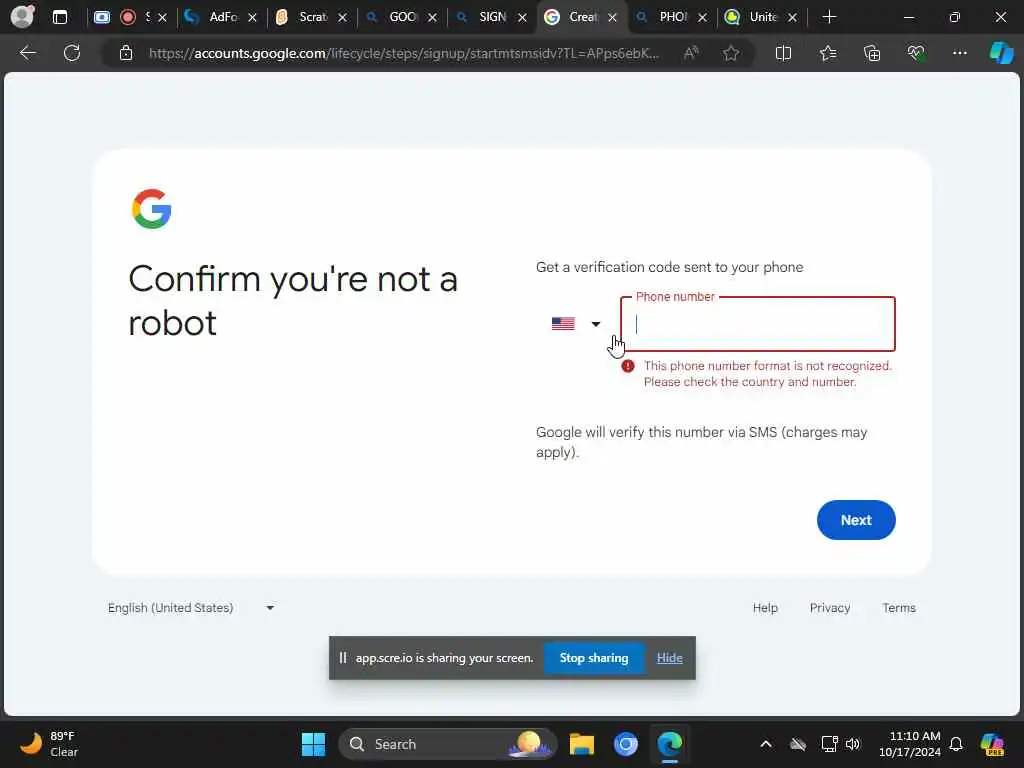Open the browser Collections icon

tap(872, 53)
